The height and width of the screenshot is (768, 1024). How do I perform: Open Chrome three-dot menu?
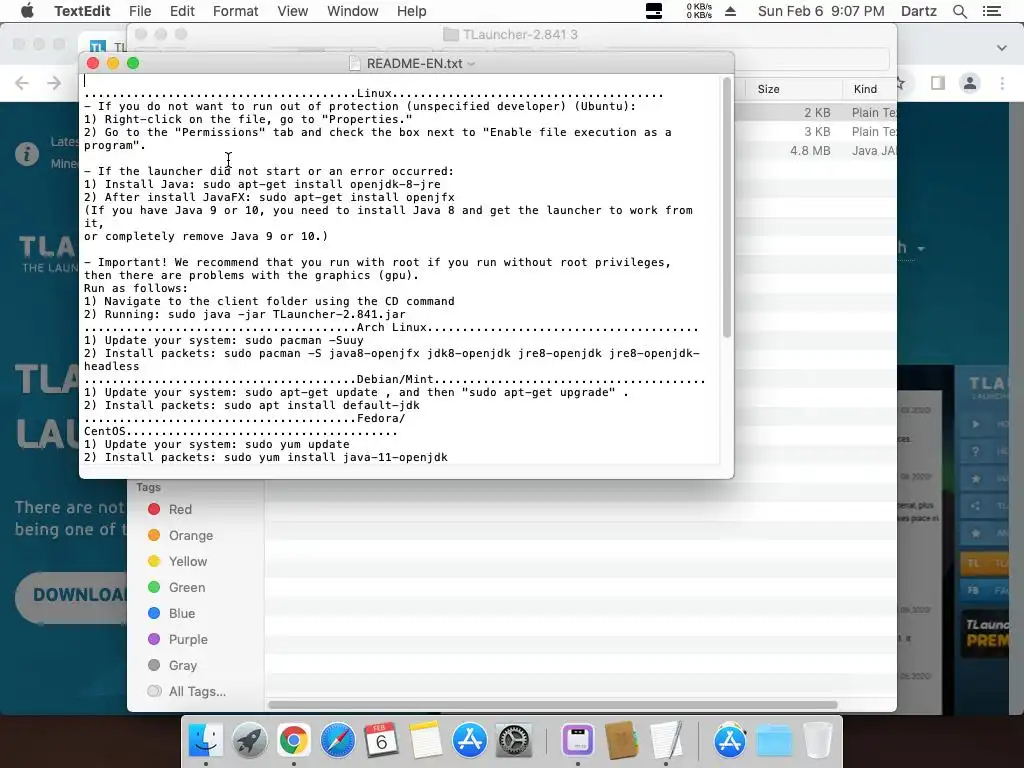click(1002, 83)
